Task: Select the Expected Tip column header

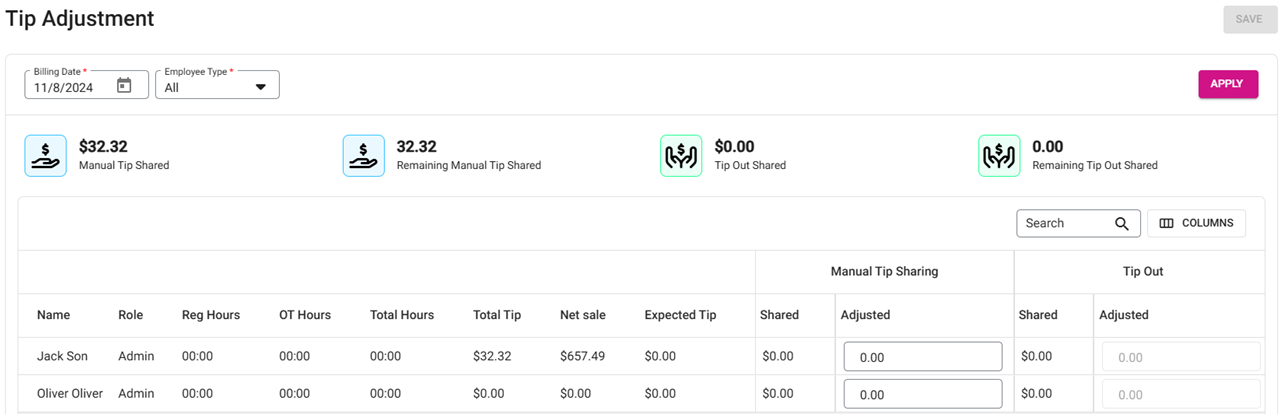Action: pos(680,315)
